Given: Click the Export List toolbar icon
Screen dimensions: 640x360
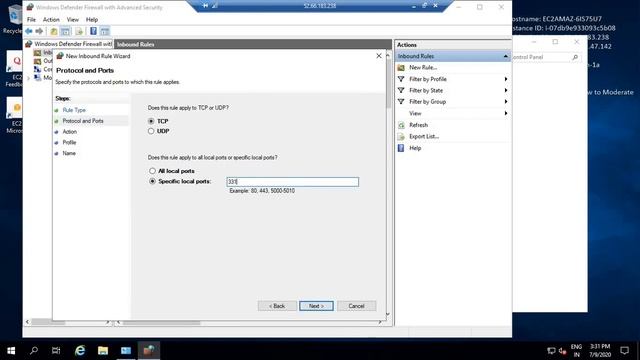Looking at the screenshot, I should (x=79, y=31).
